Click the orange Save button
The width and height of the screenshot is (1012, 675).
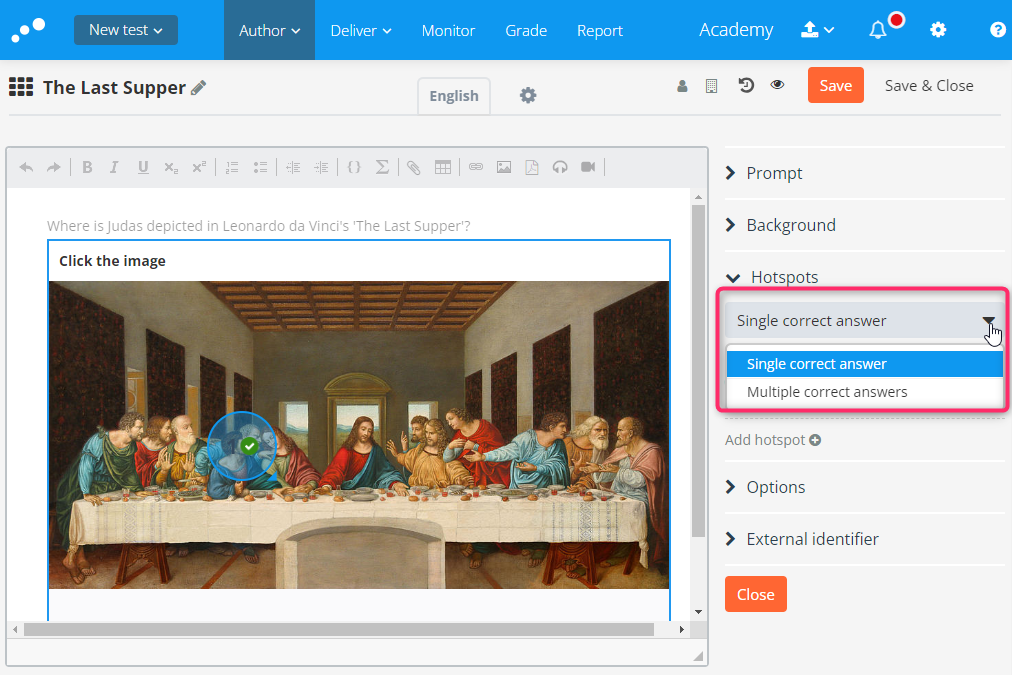coord(836,85)
